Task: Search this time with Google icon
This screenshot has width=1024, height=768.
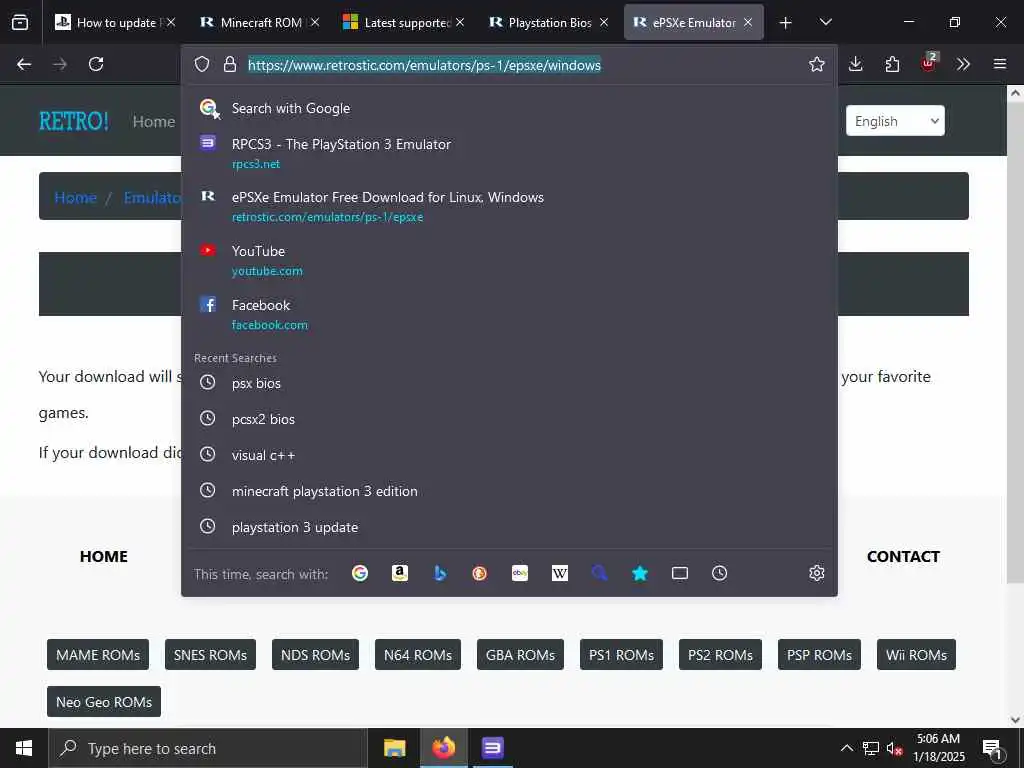Action: [360, 573]
